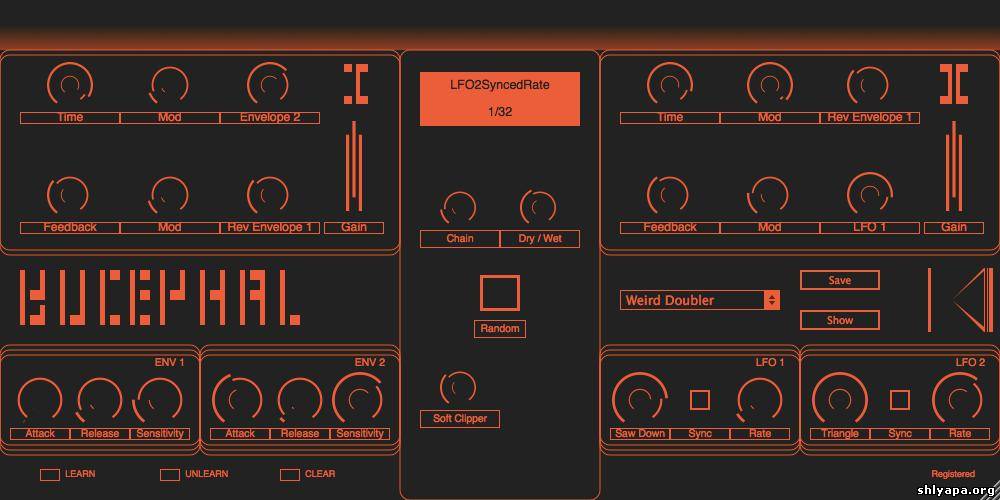Click the left delay link bracket icon
Viewport: 1000px width, 500px height.
tap(355, 85)
